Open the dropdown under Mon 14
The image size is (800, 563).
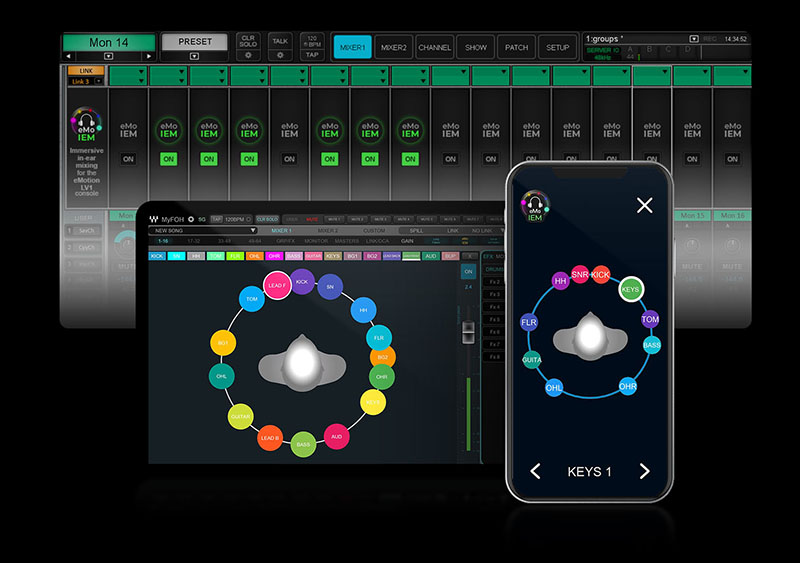(x=109, y=56)
